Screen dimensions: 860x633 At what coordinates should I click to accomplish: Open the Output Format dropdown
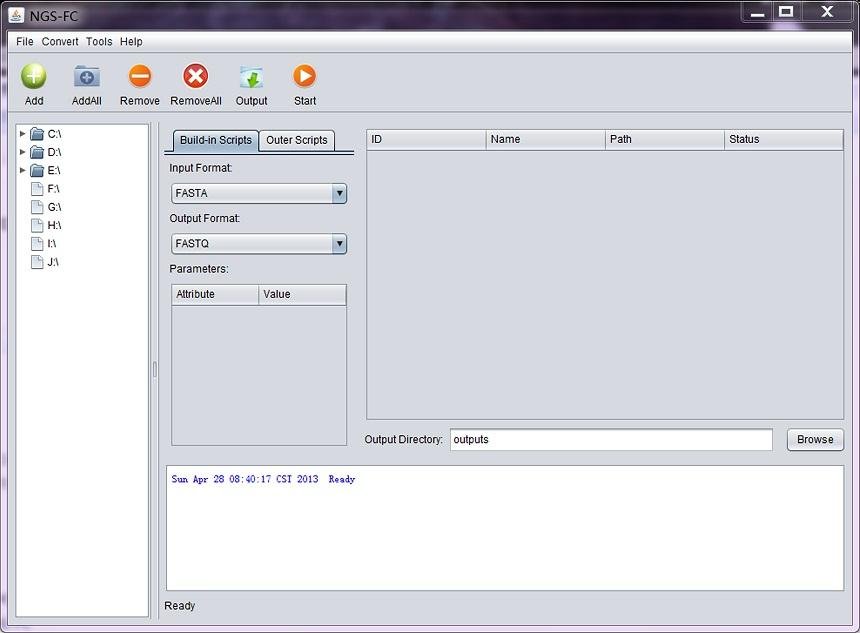340,243
